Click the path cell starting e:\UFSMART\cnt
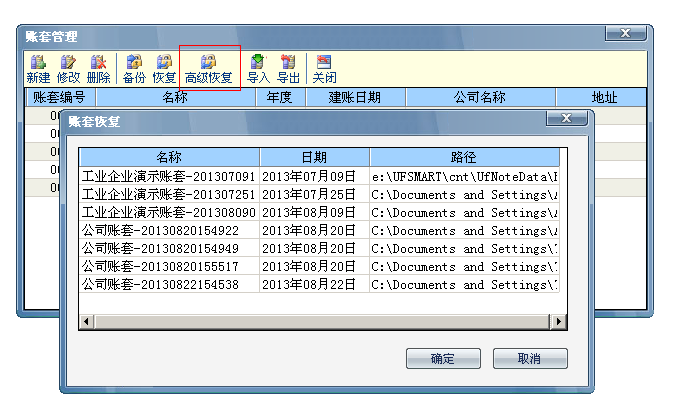 tap(464, 176)
